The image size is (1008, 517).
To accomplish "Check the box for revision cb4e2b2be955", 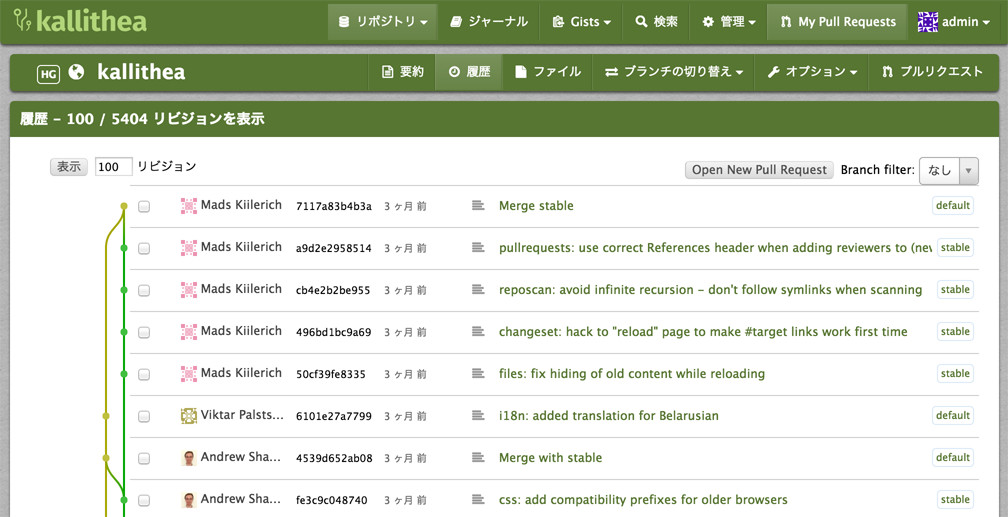I will pos(144,291).
